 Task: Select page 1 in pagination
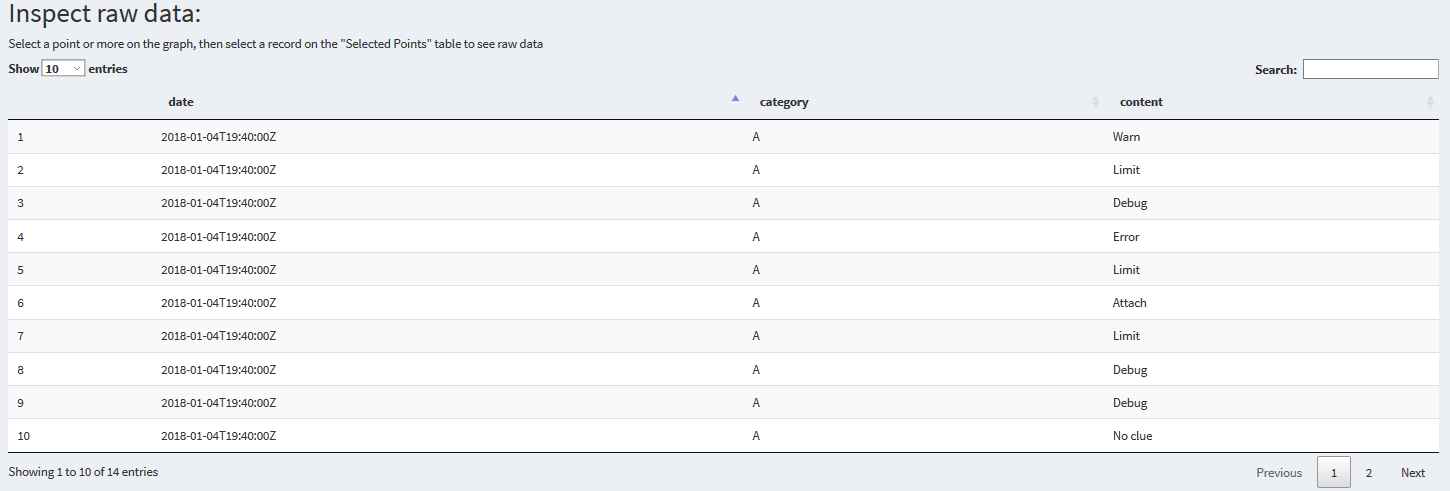coord(1333,473)
